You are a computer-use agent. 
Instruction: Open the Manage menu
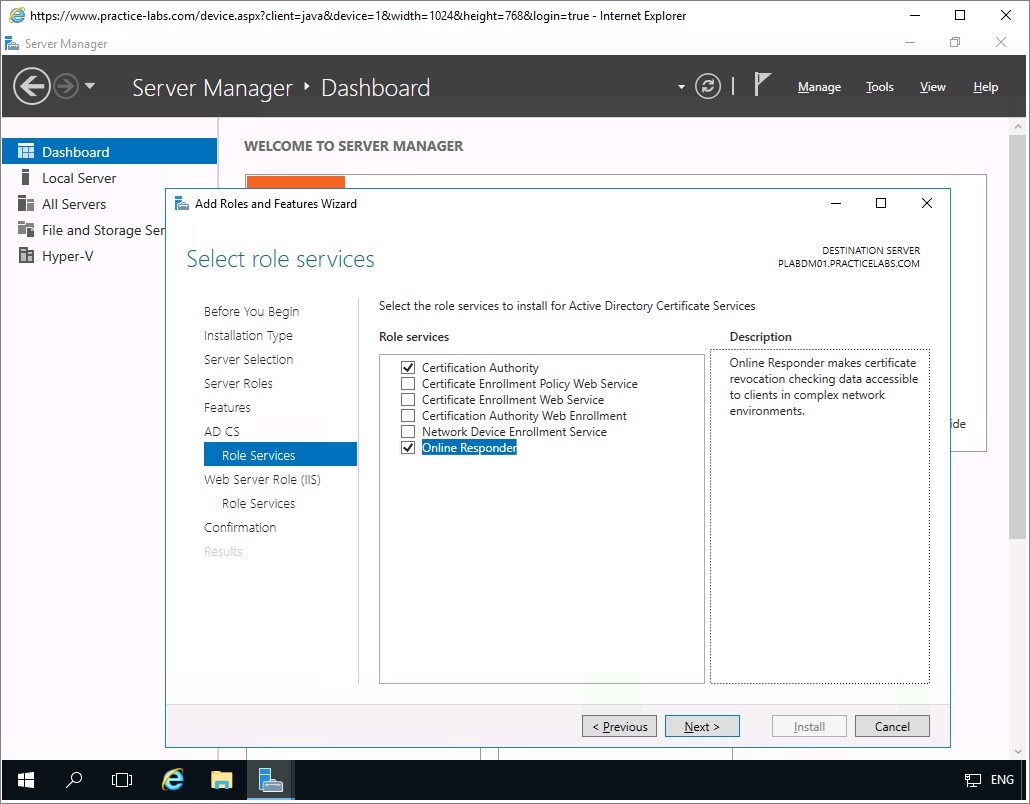point(819,87)
